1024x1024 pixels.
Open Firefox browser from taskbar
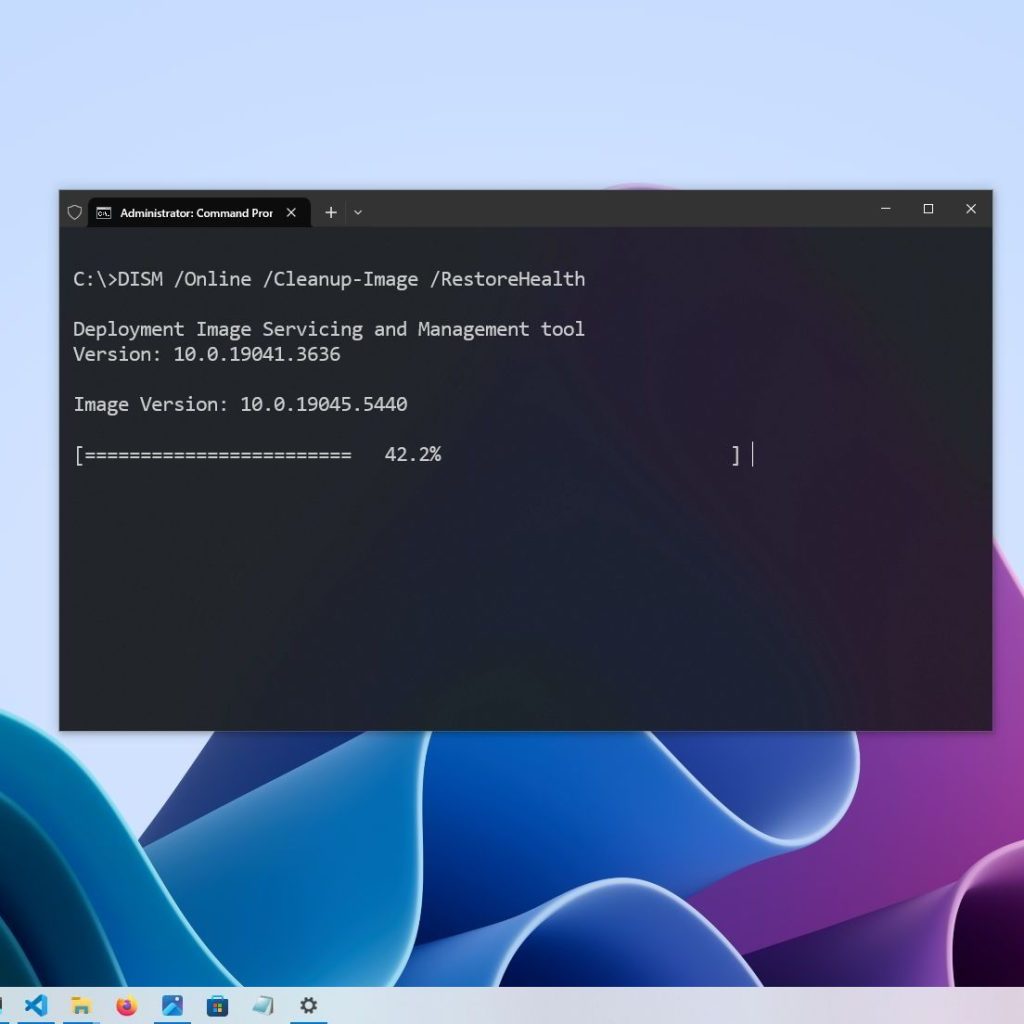pyautogui.click(x=126, y=1005)
